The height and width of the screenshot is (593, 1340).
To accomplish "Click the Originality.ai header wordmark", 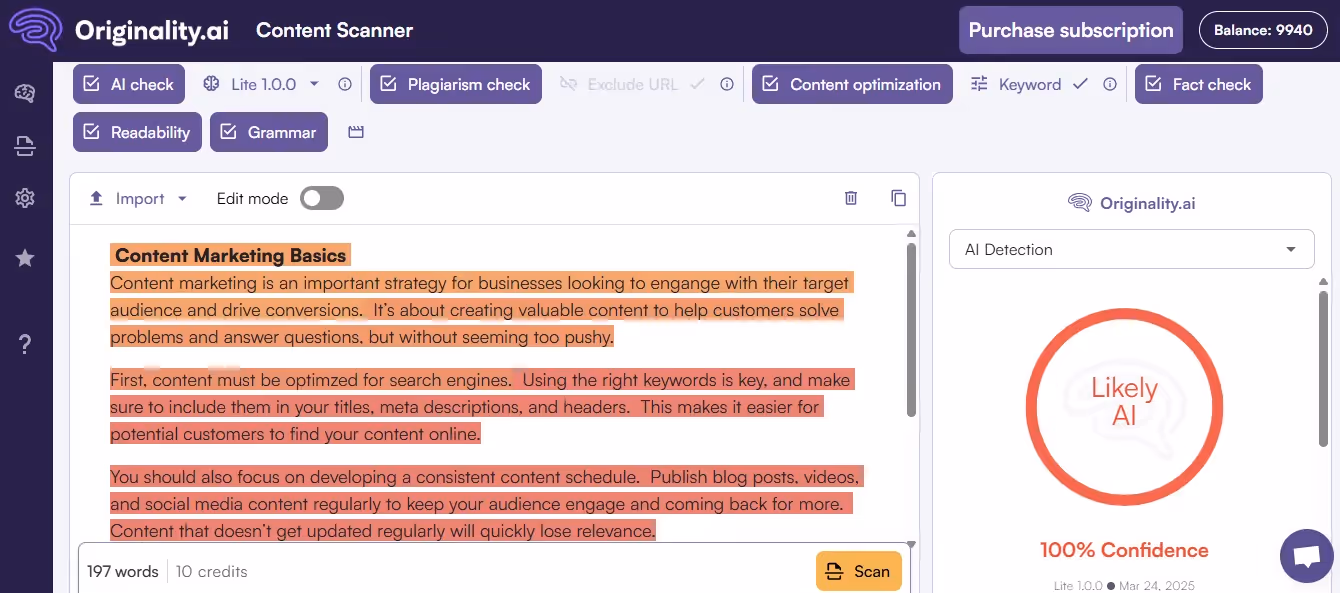I will coord(152,31).
